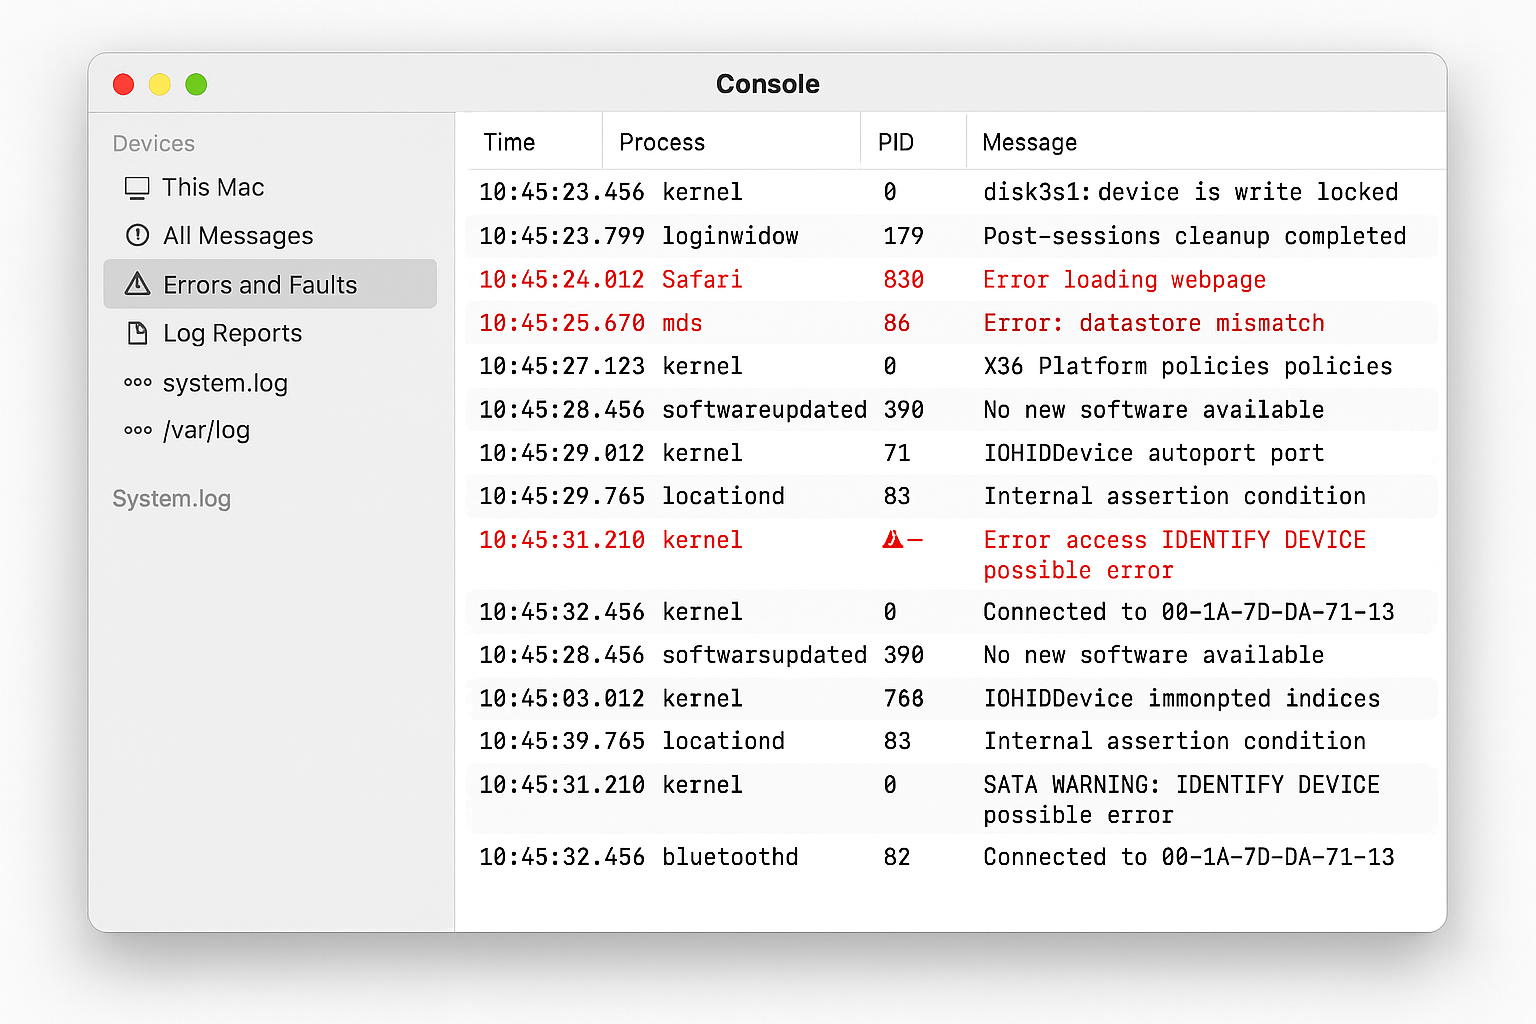Click the dots icon beside system.log
Screen dimensions: 1536x1024
click(137, 383)
